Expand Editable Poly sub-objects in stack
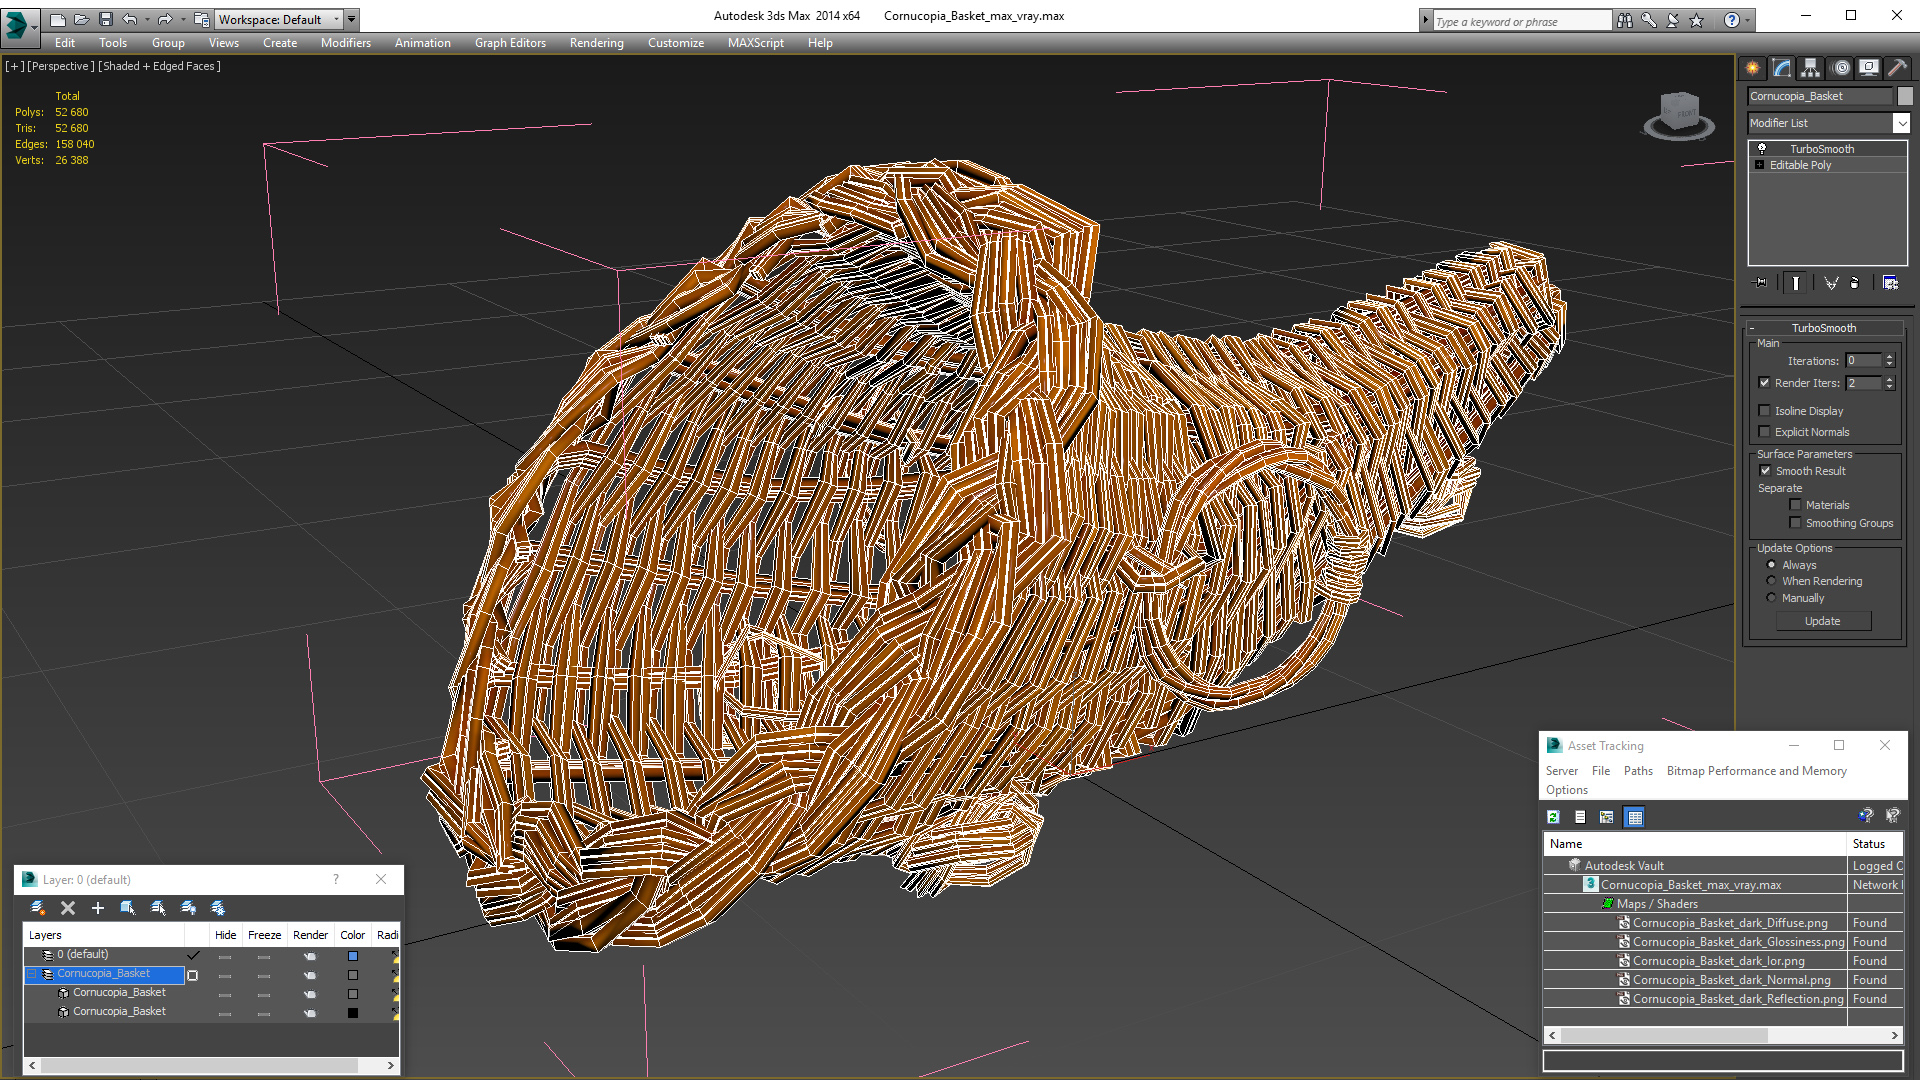Image resolution: width=1920 pixels, height=1080 pixels. pyautogui.click(x=1759, y=165)
